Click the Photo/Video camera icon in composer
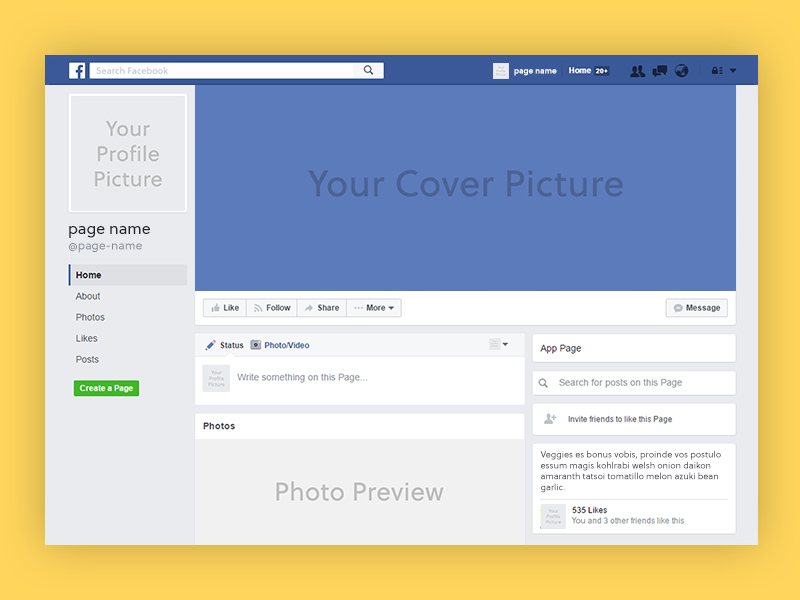 click(x=255, y=344)
